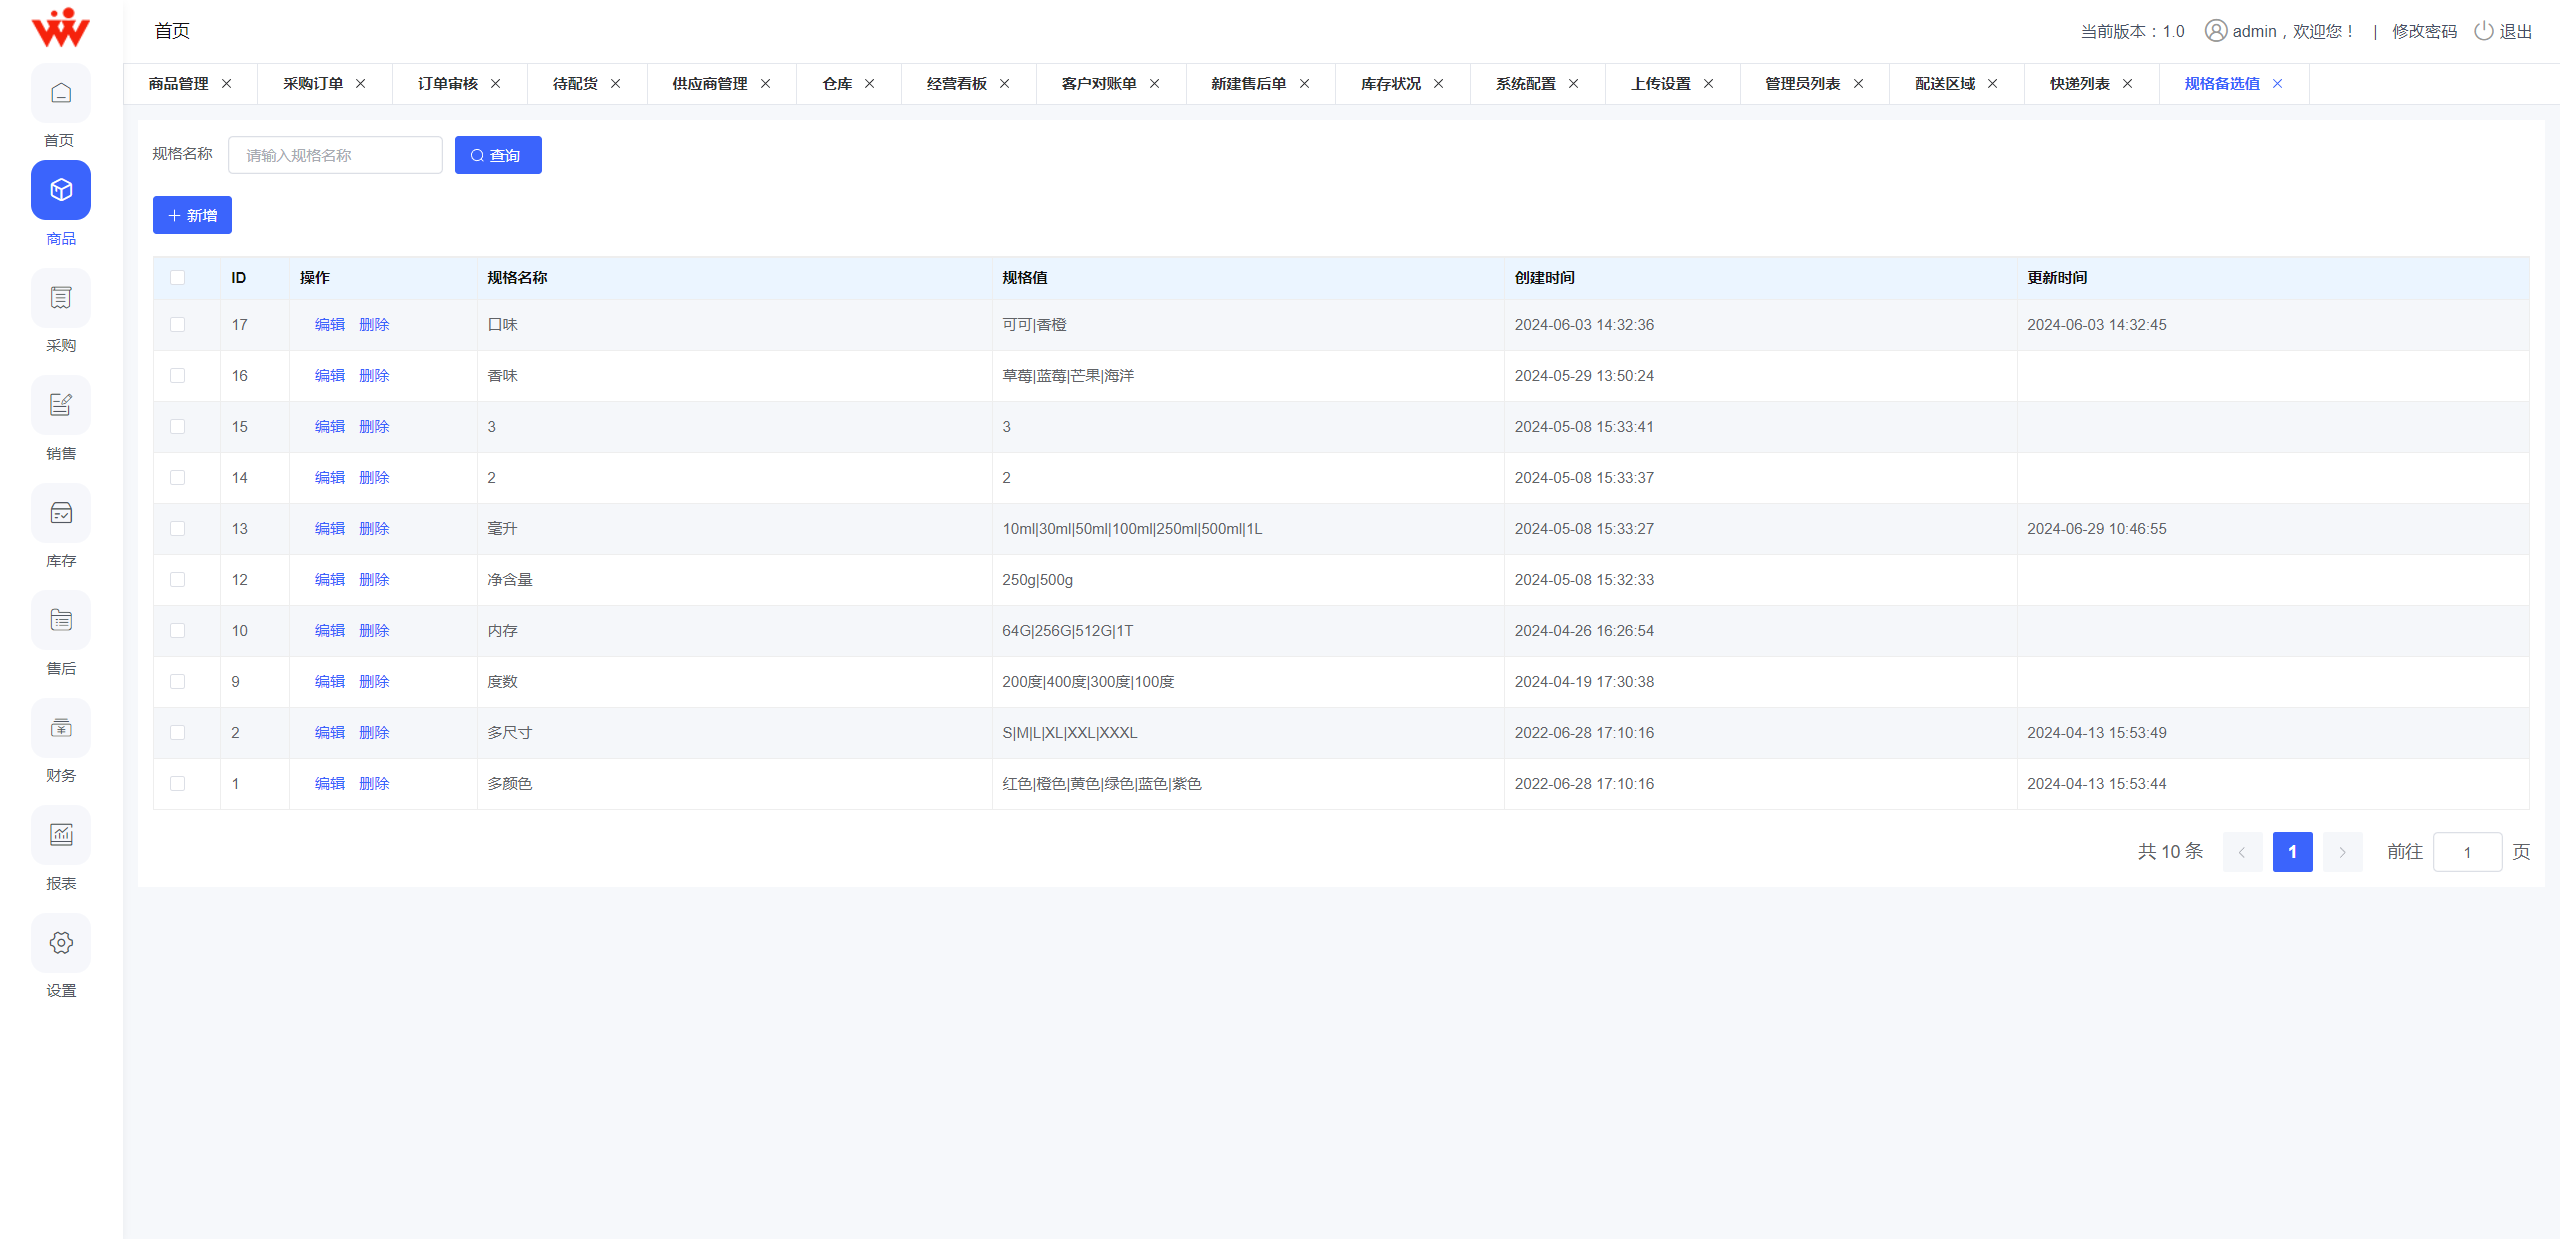The height and width of the screenshot is (1239, 2560).
Task: Select the 售后 (After-sales) sidebar icon
Action: tap(61, 620)
